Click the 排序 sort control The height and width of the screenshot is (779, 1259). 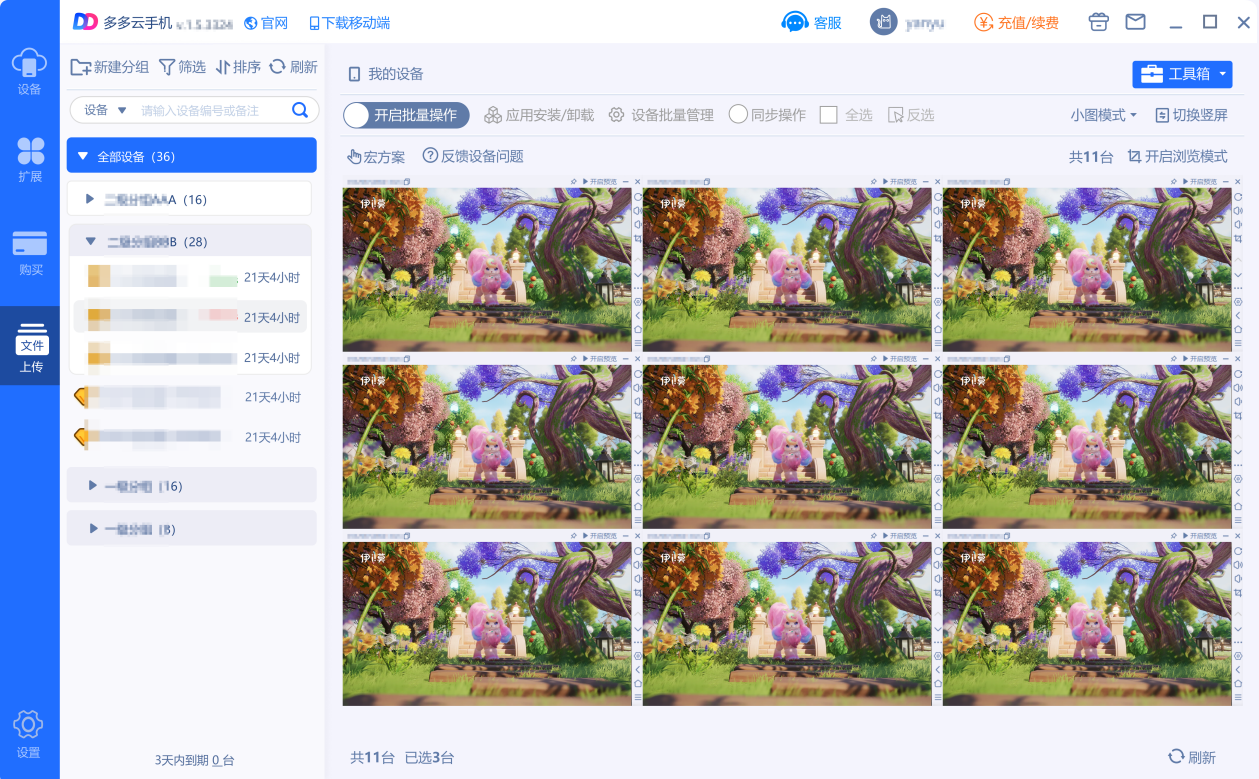point(238,67)
